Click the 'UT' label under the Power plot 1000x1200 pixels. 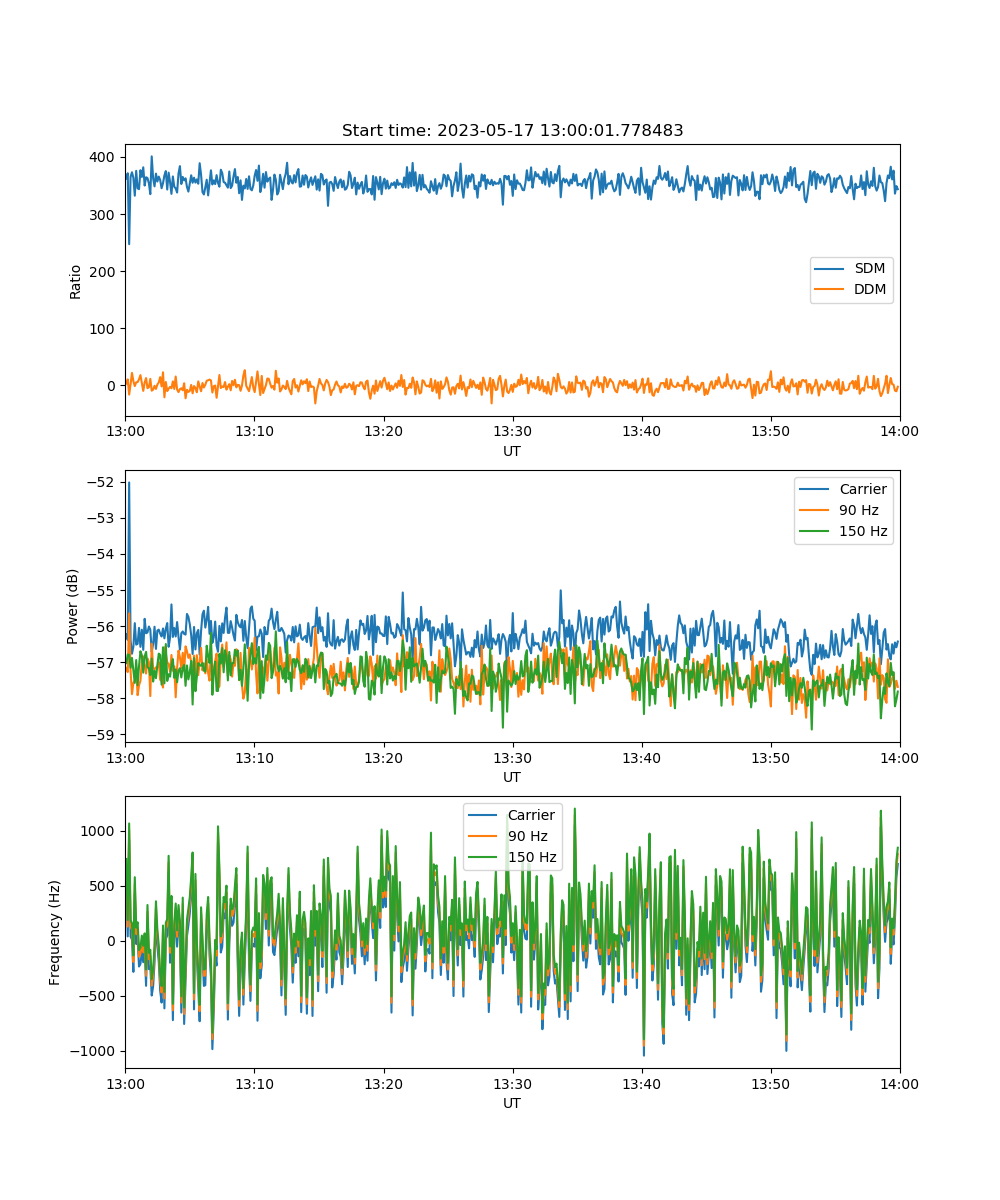tap(512, 777)
